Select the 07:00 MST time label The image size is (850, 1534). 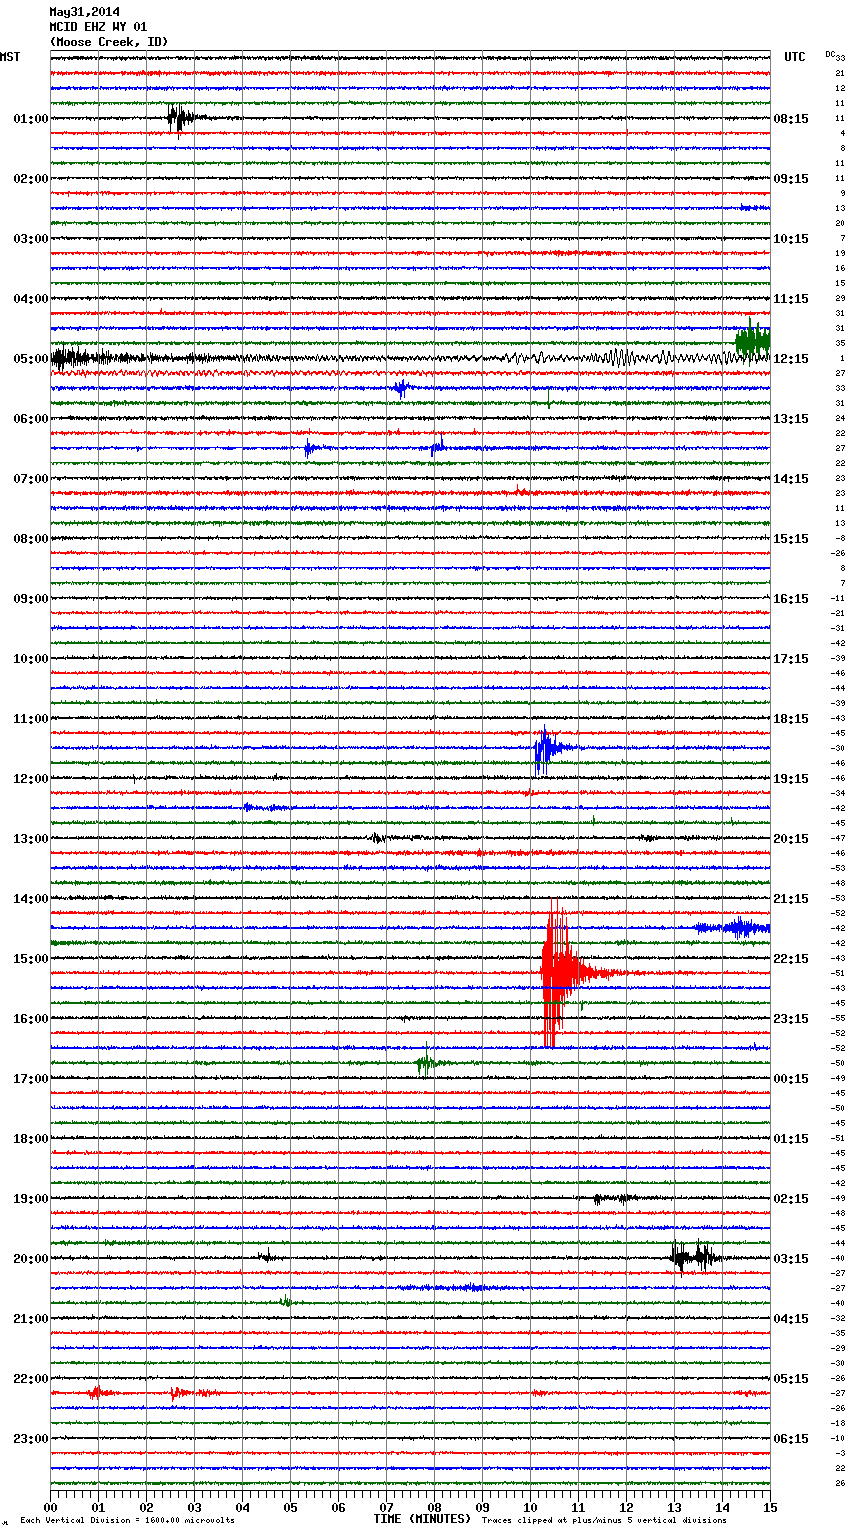click(x=31, y=479)
